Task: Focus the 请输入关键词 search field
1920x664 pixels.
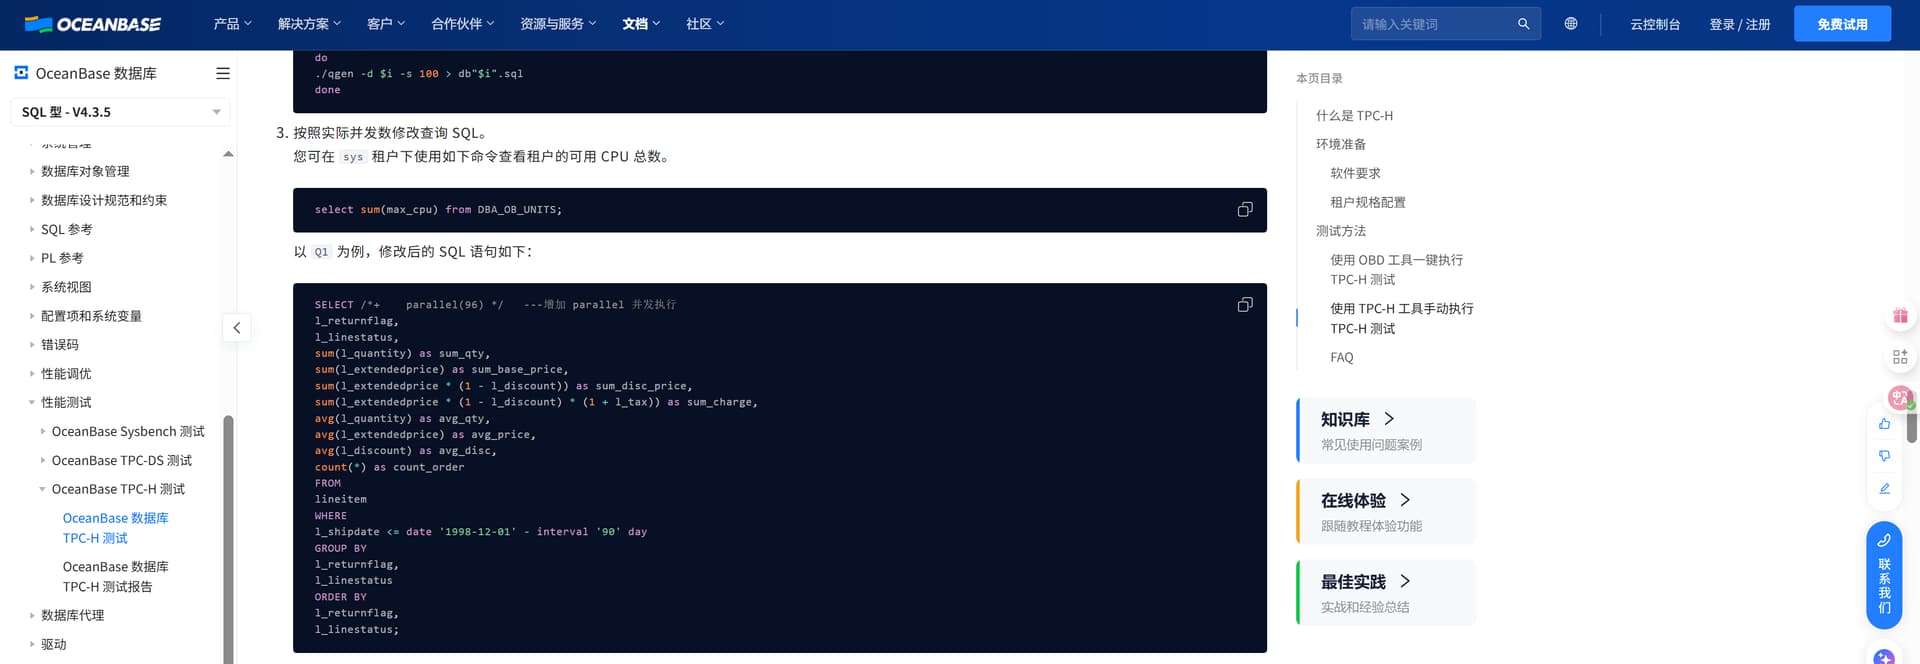Action: 1436,24
